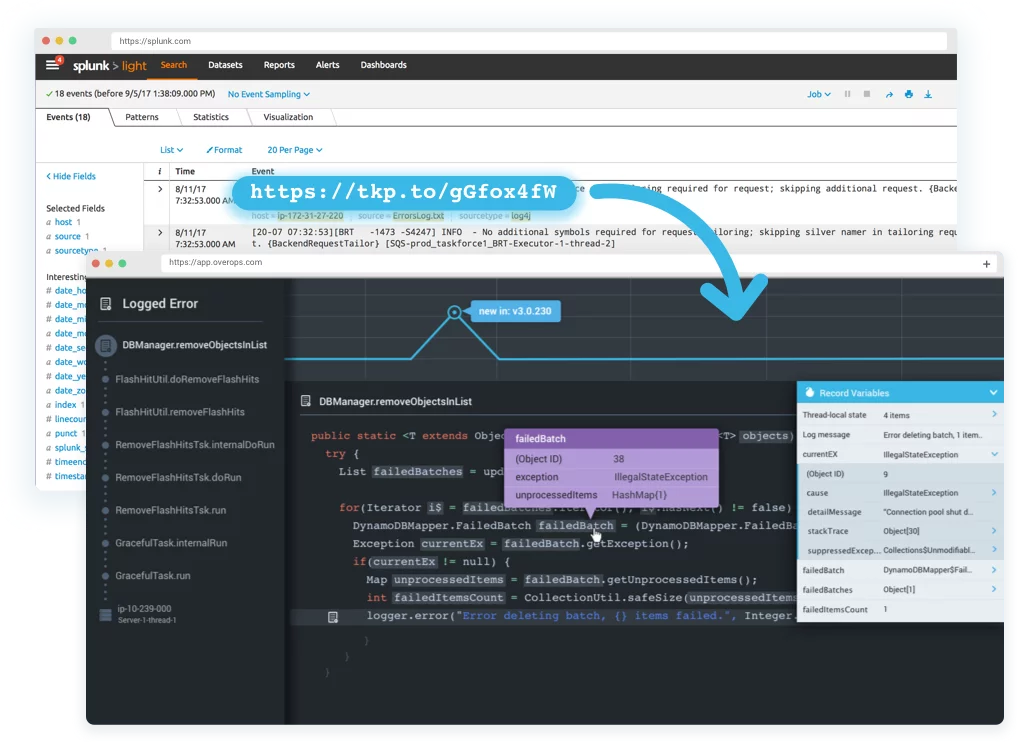Viewport: 1018px width, 742px height.
Task: Expand the second 8/11/17 event row
Action: pos(160,232)
